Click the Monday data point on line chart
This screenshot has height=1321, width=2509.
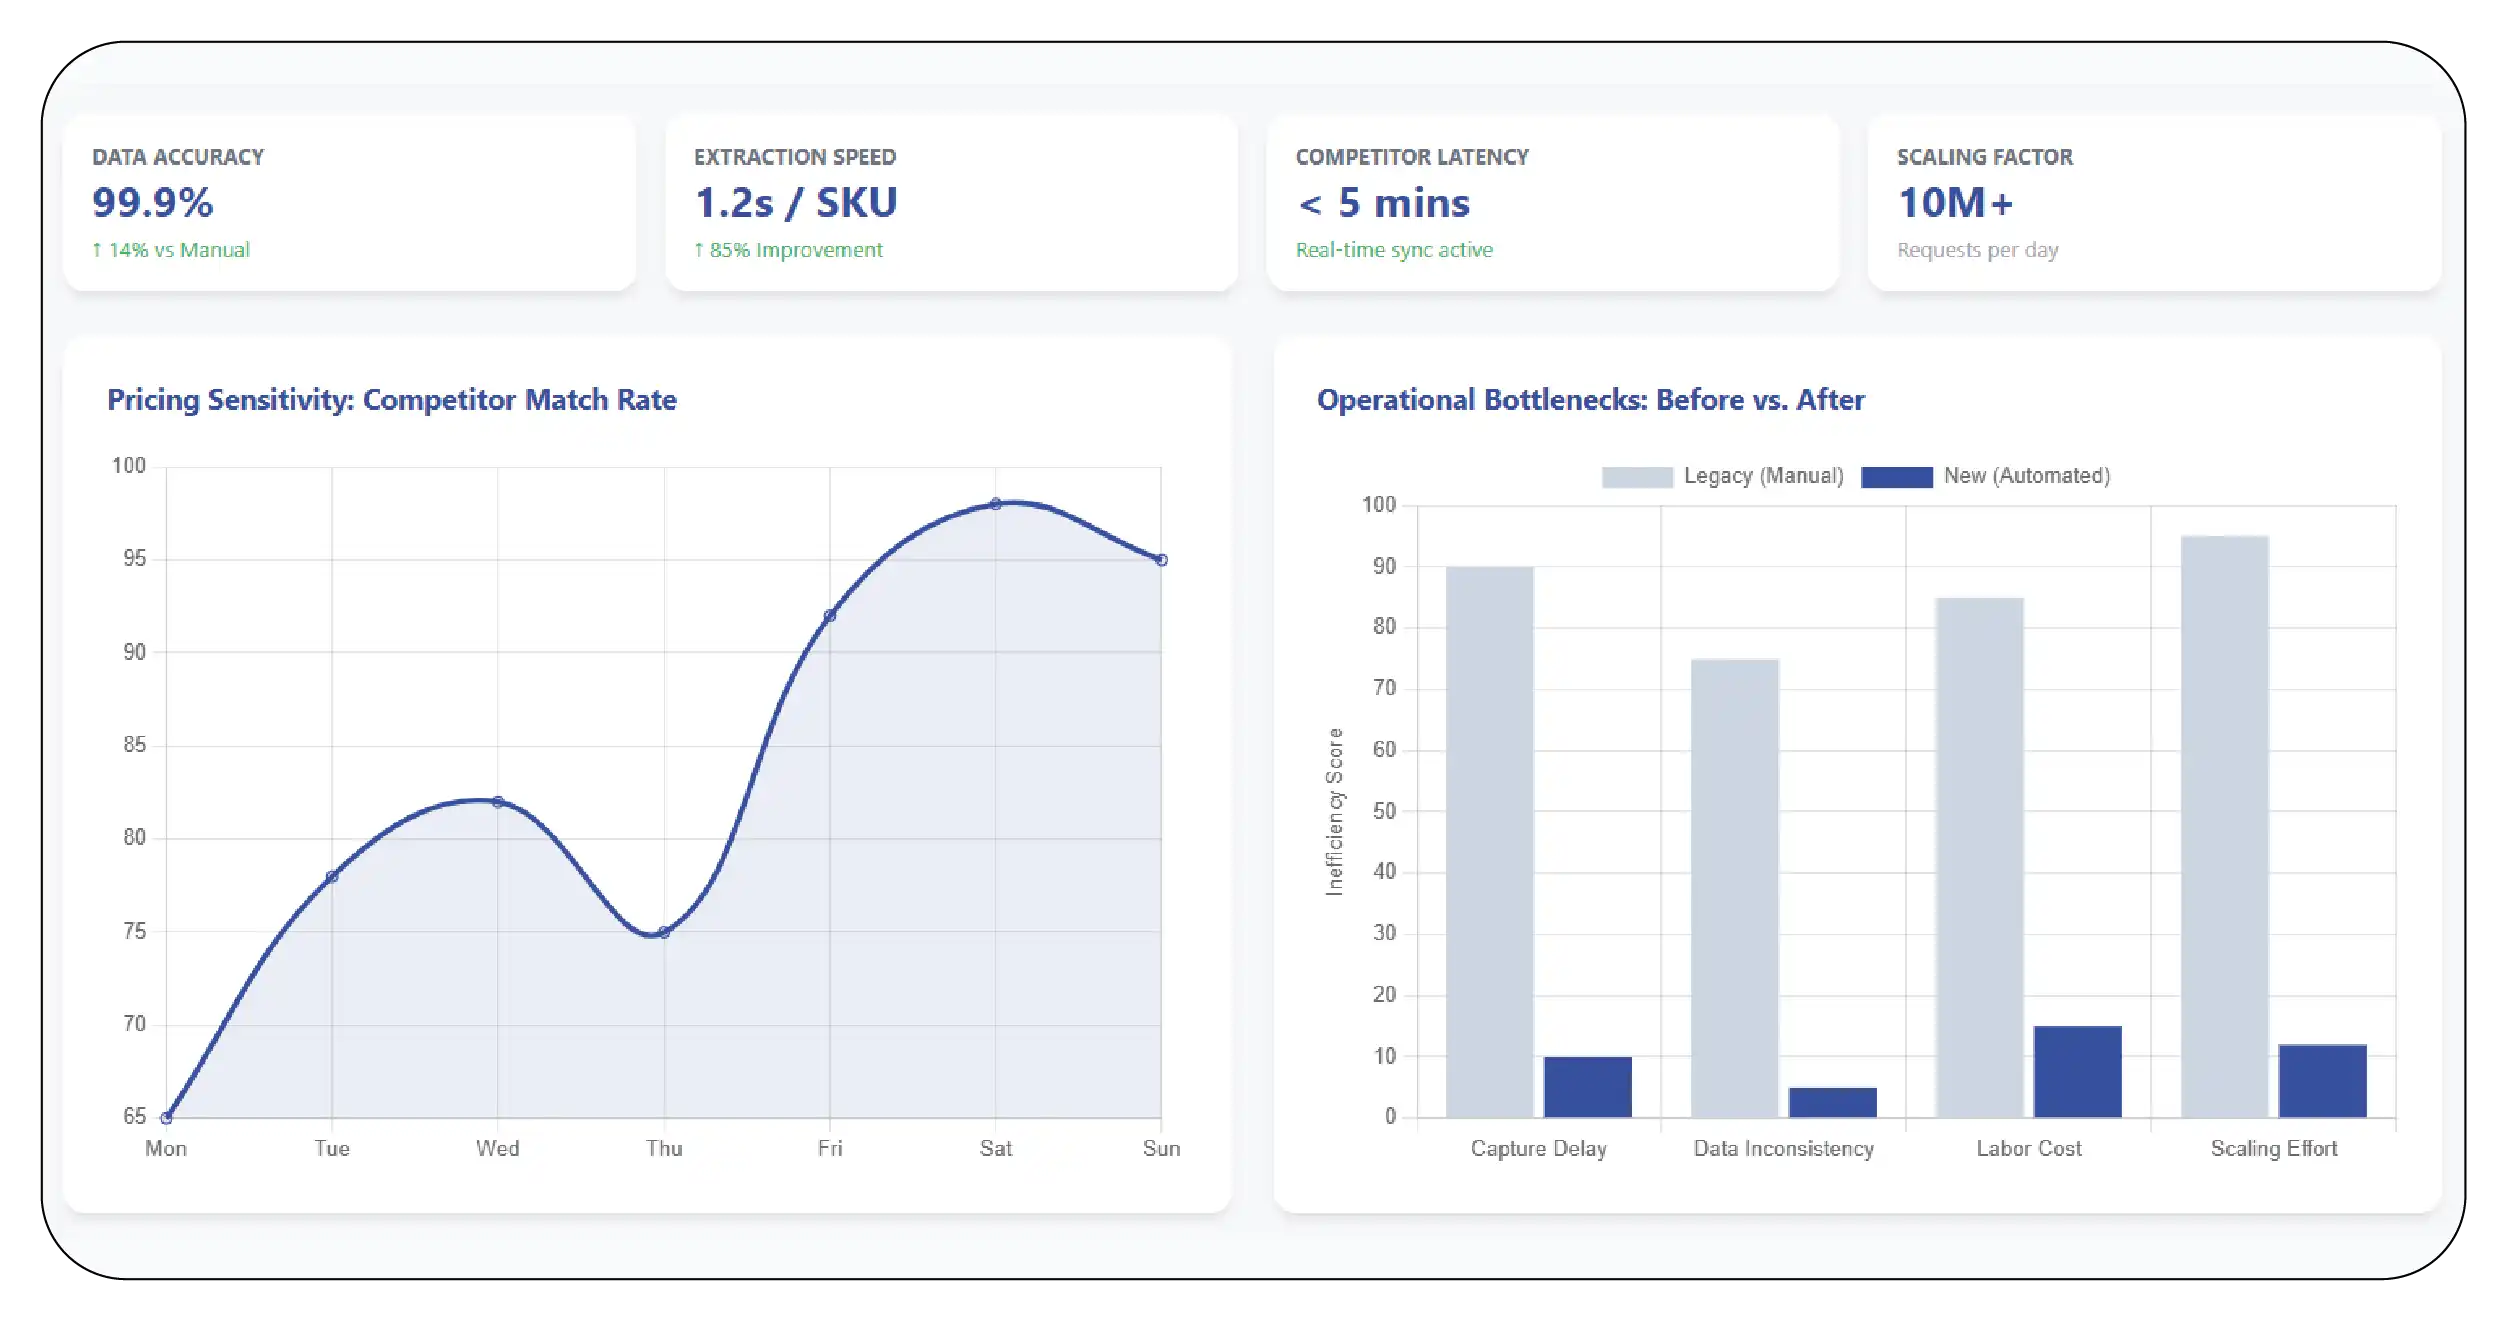pyautogui.click(x=167, y=1117)
